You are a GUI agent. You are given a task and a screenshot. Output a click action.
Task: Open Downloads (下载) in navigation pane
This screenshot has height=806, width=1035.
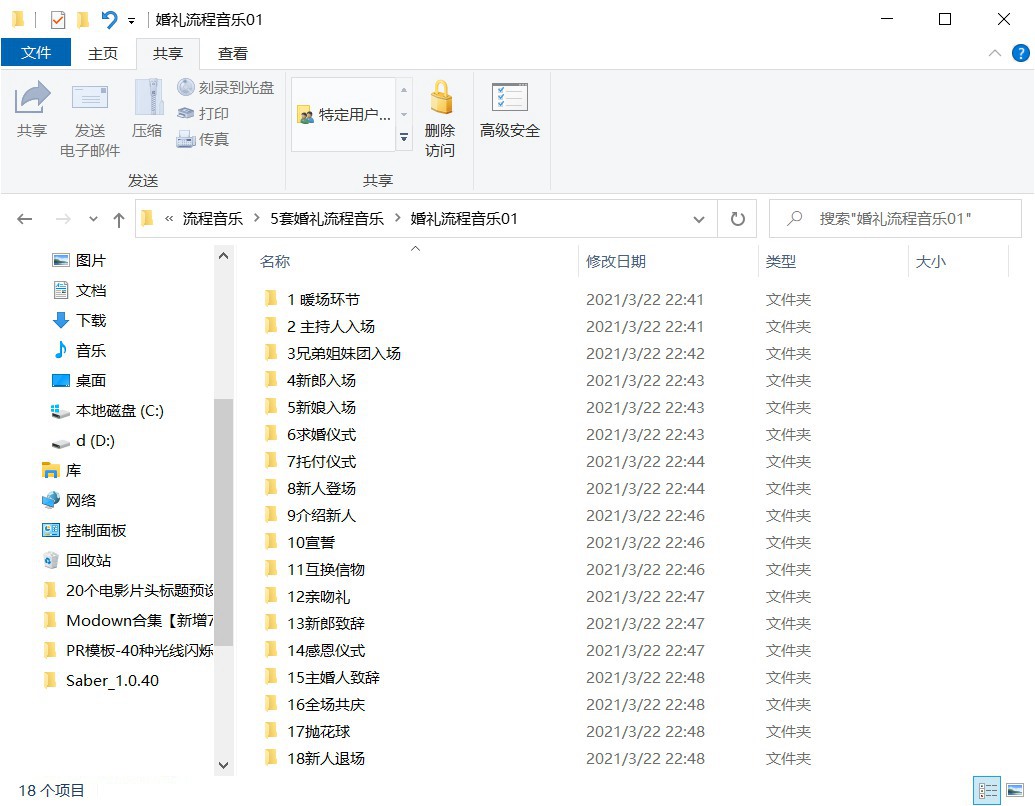[79, 321]
